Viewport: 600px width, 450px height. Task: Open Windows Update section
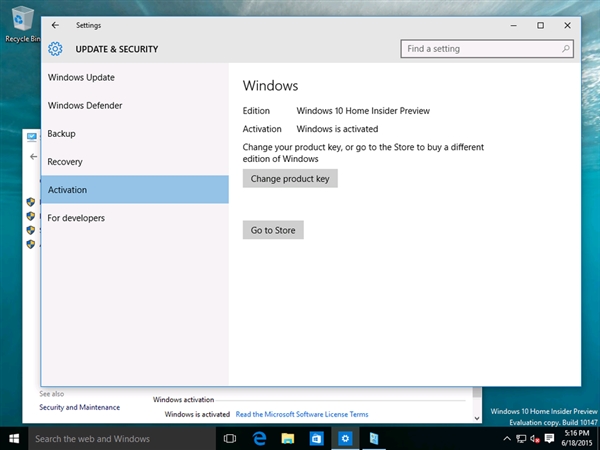[x=135, y=77]
